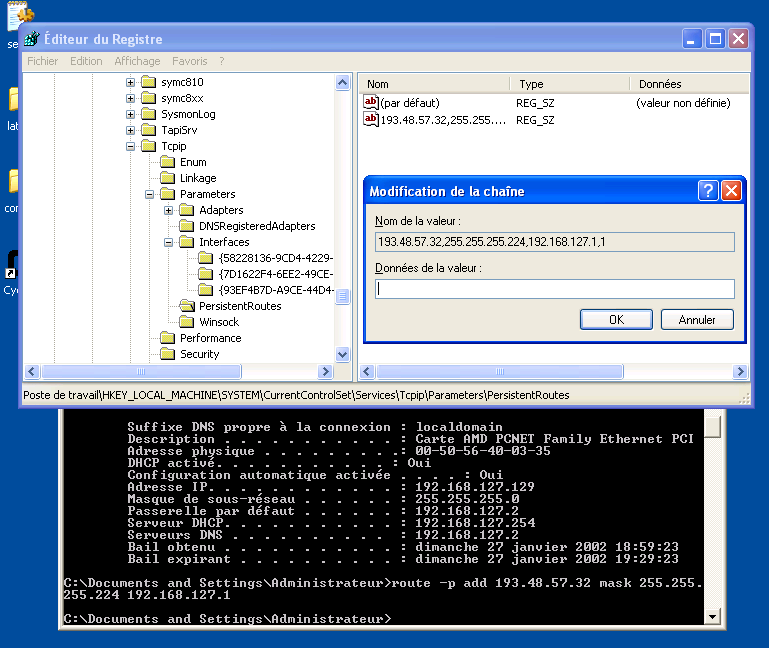
Task: Select the TapiSrv folder icon
Action: click(x=148, y=130)
